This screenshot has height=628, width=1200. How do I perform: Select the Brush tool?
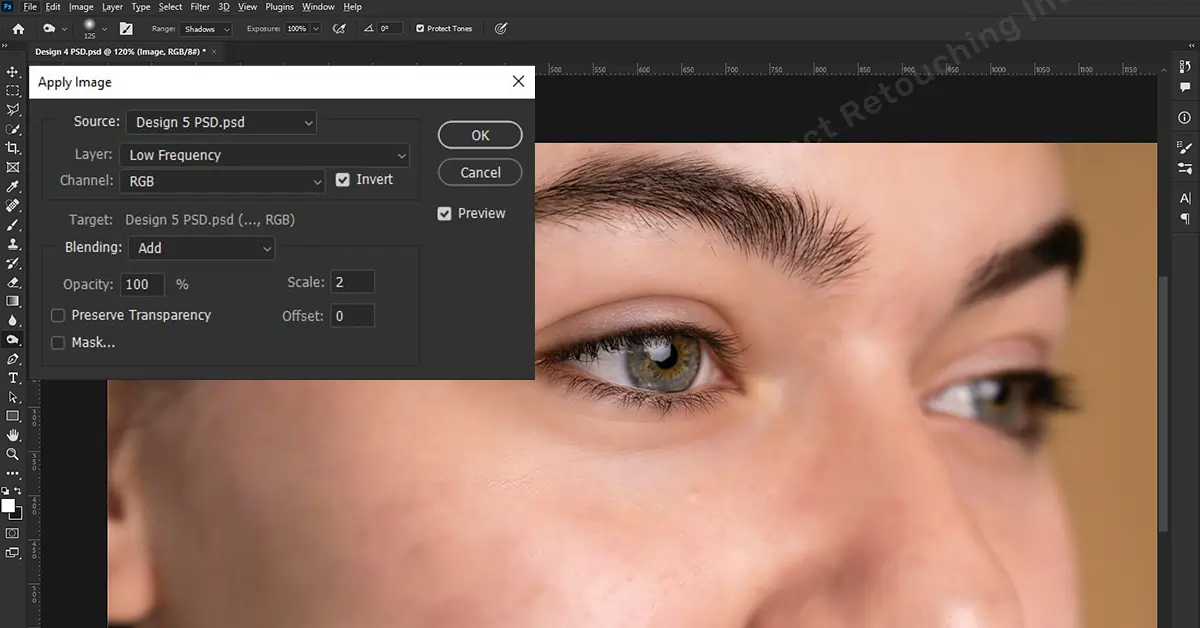pos(13,225)
